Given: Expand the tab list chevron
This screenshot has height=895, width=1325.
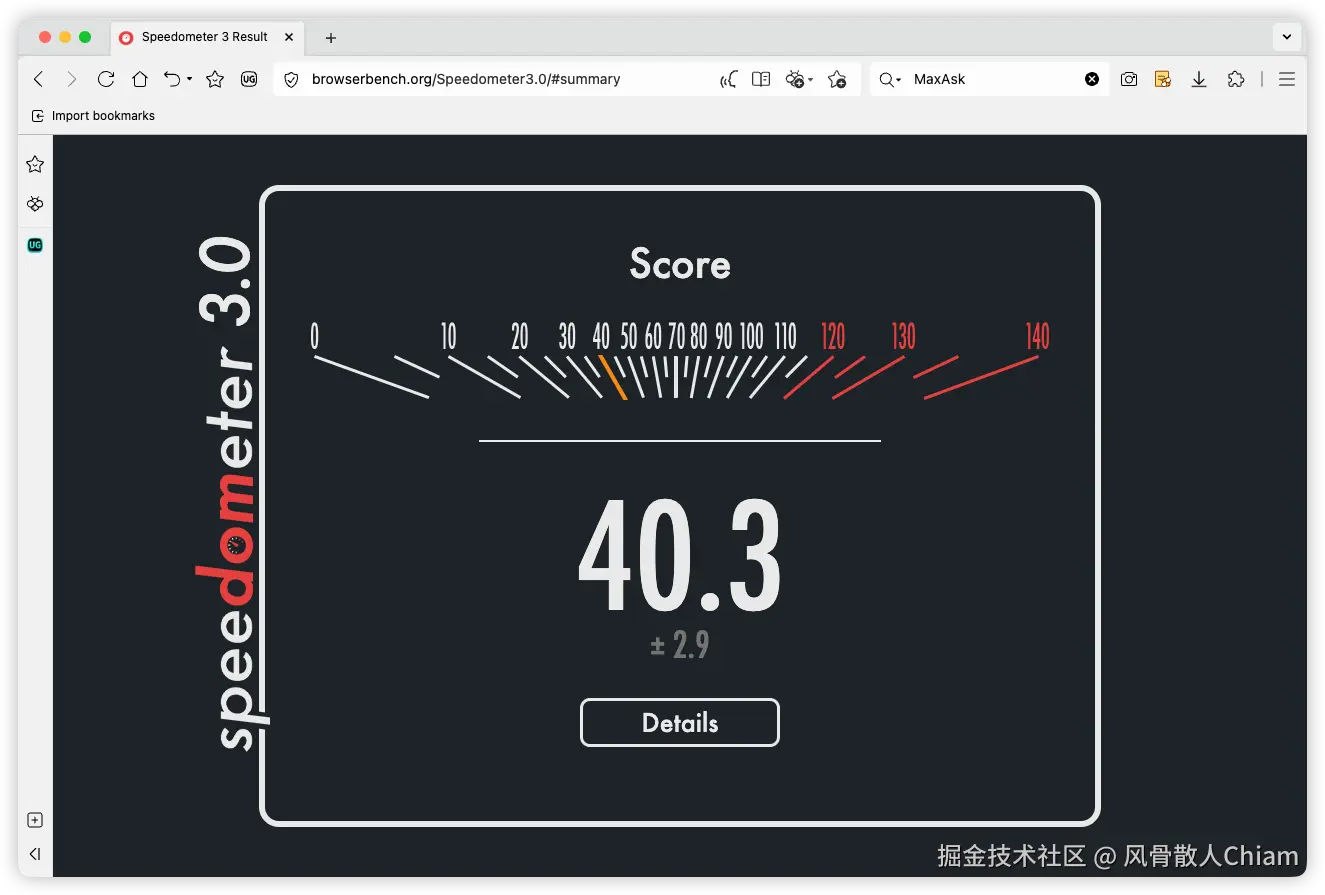Looking at the screenshot, I should 1287,37.
